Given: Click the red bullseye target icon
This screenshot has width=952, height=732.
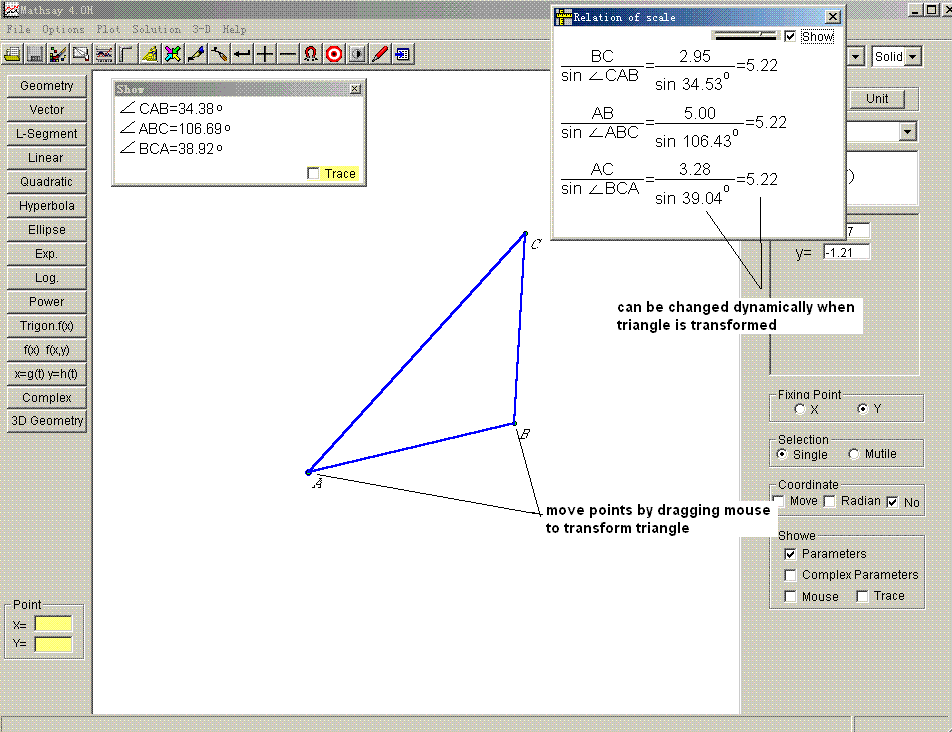Looking at the screenshot, I should coord(334,55).
